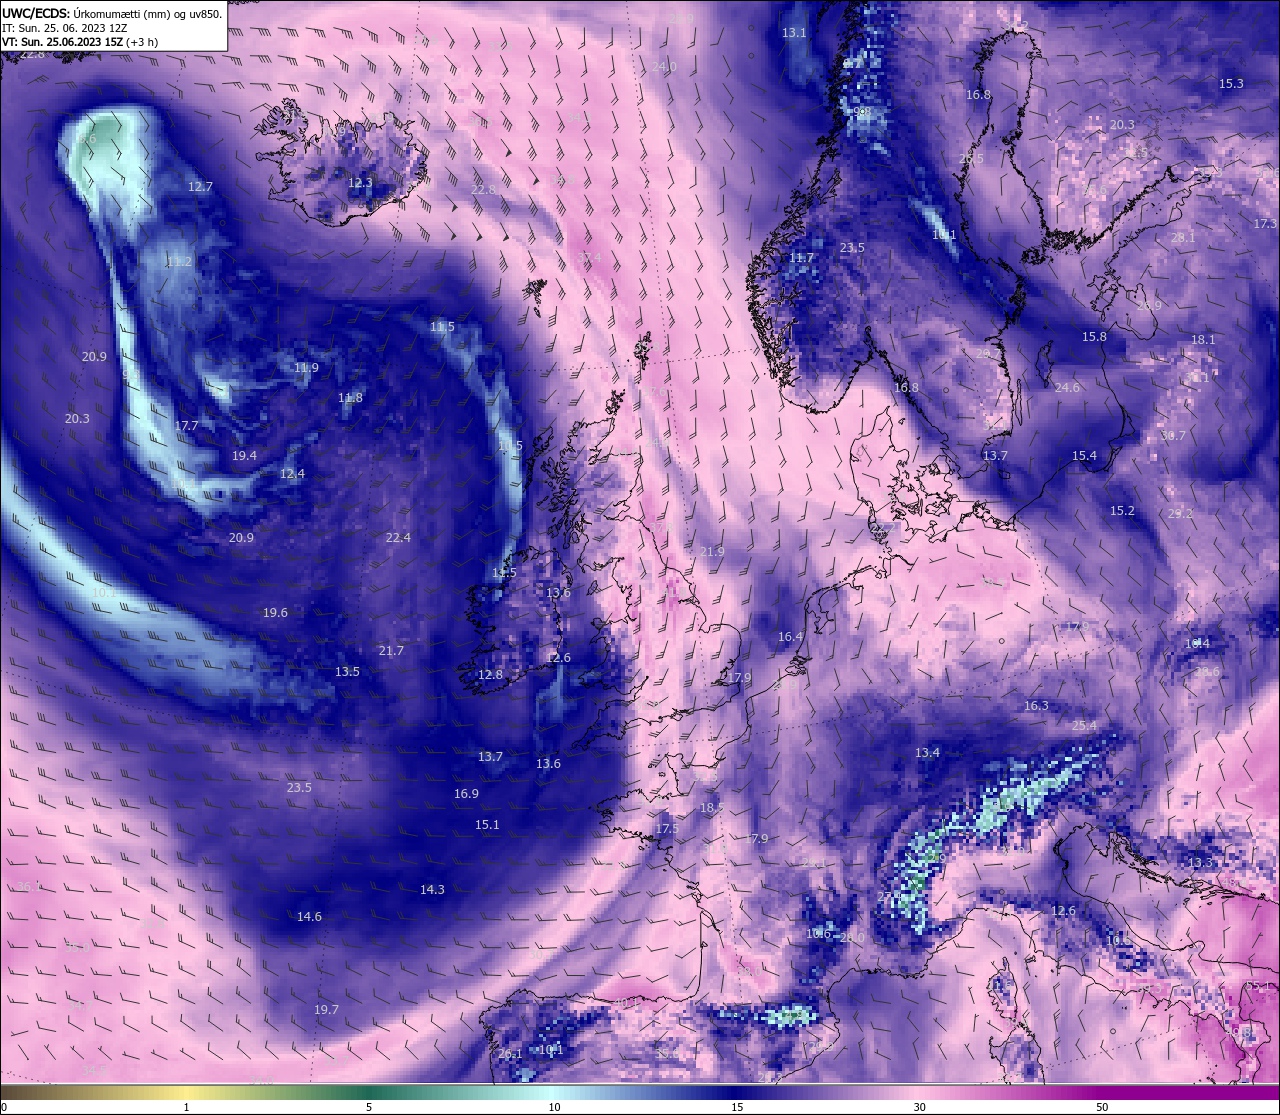Viewport: 1280px width, 1115px height.
Task: Click the value 26.1 over Portugal
Action: point(510,1054)
